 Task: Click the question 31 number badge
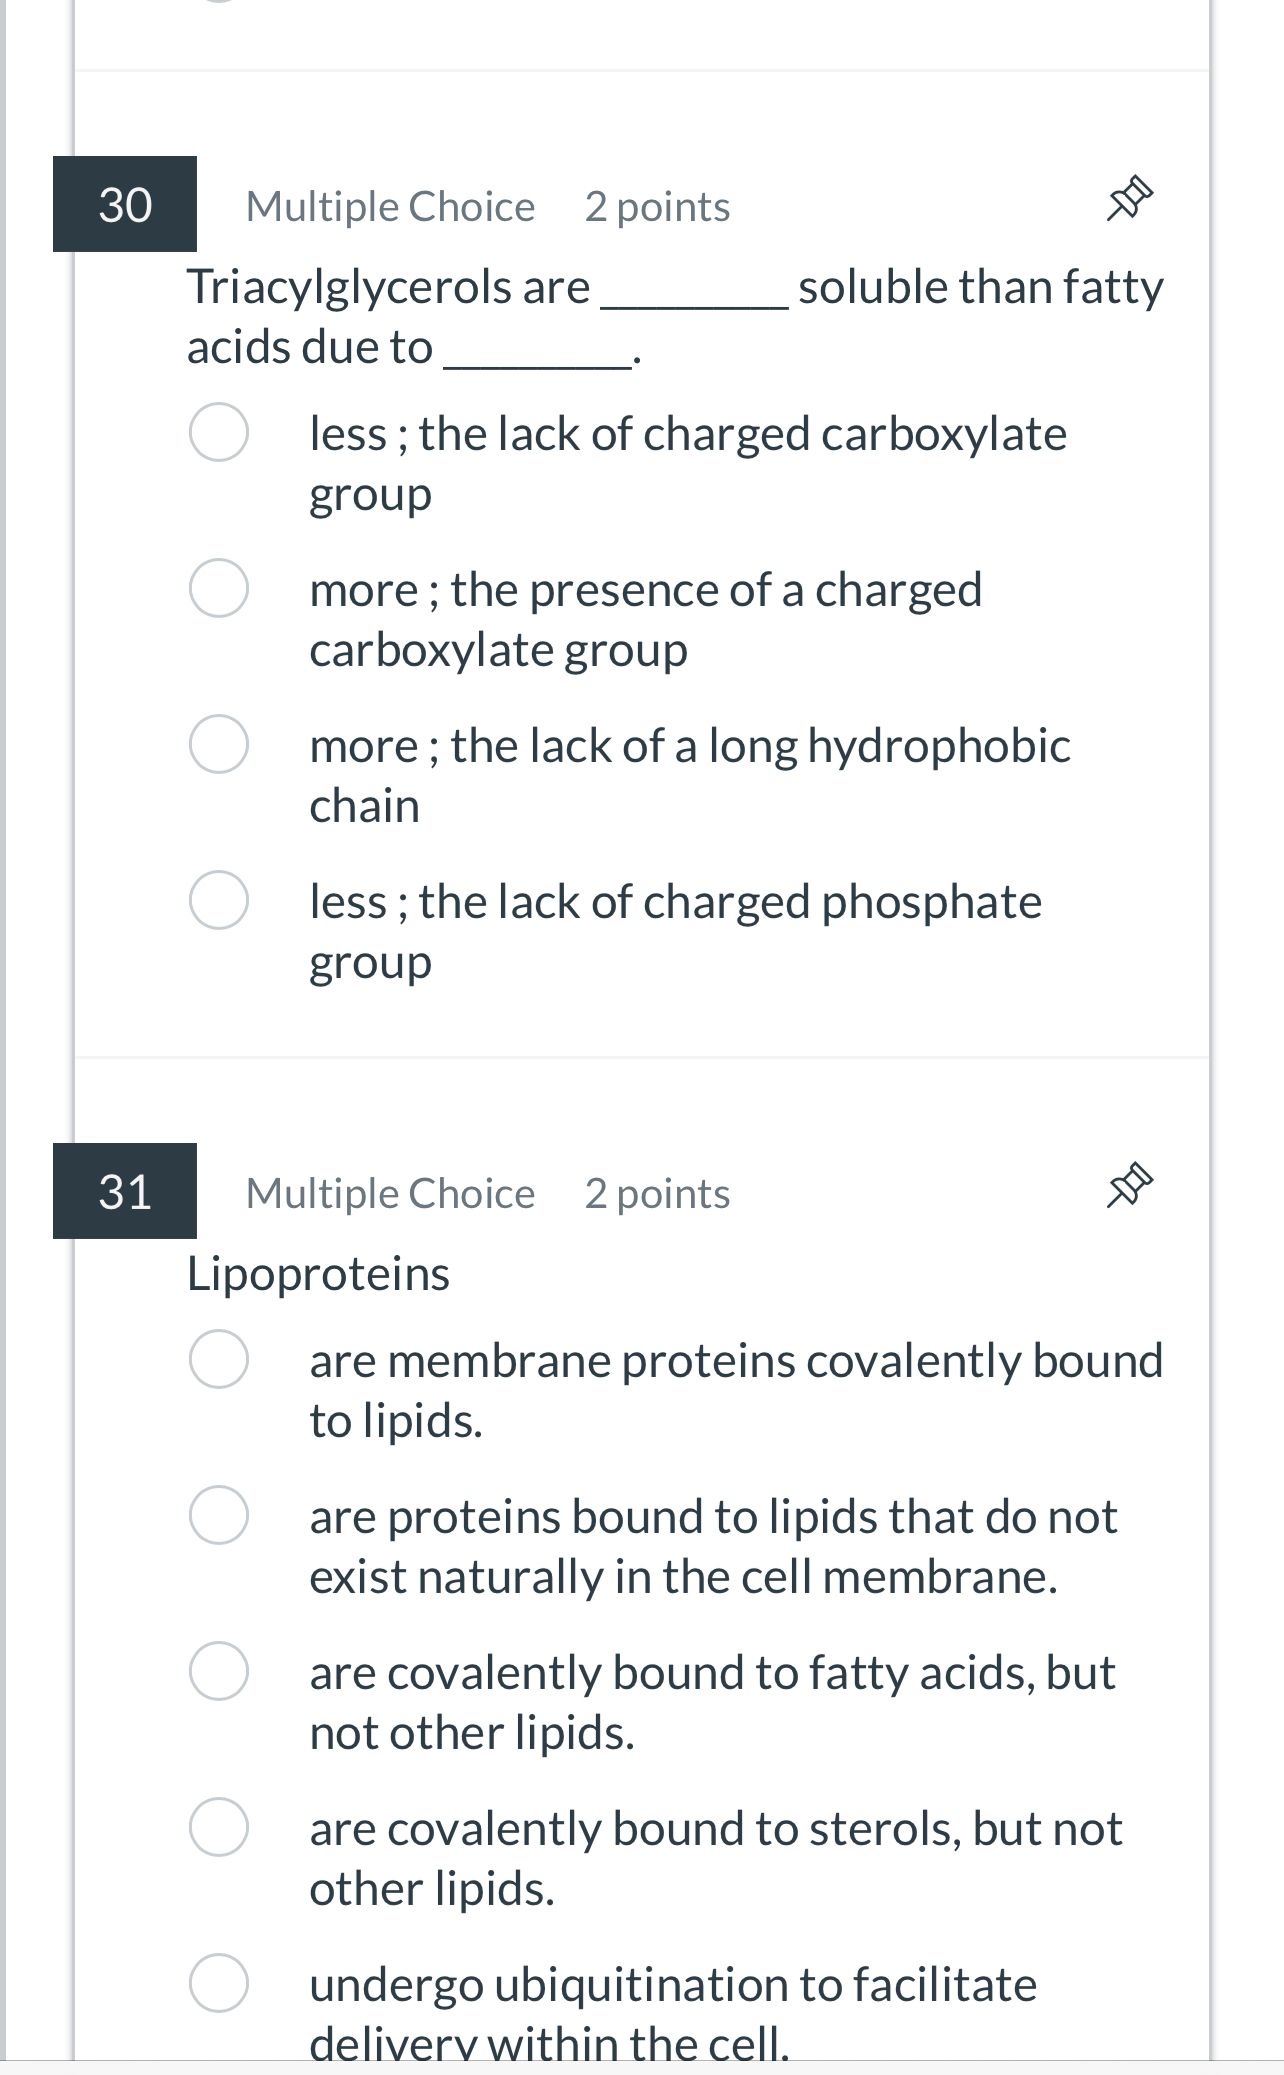(x=124, y=1192)
